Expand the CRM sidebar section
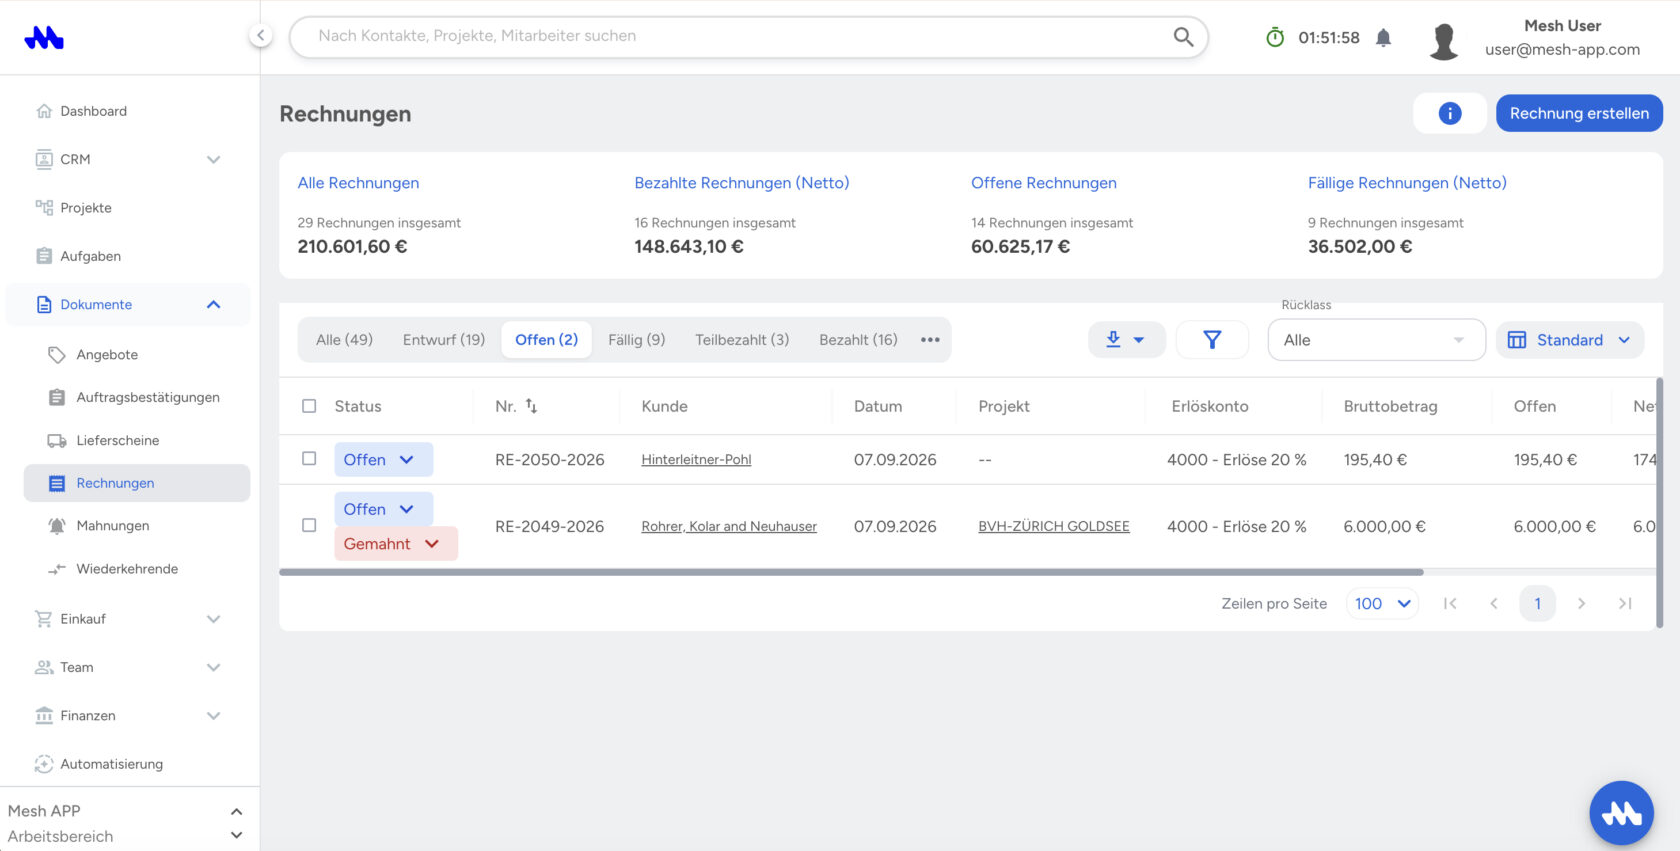This screenshot has height=851, width=1680. 213,159
